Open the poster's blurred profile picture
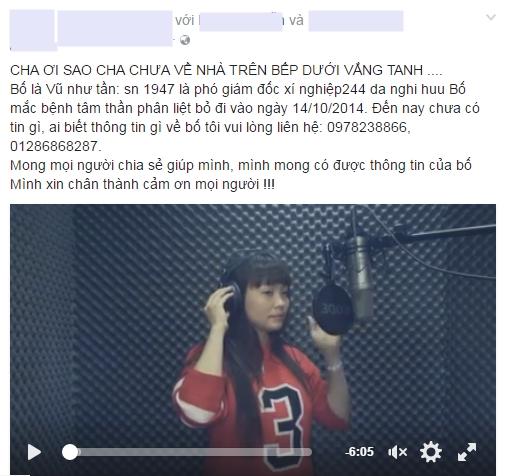 32,30
